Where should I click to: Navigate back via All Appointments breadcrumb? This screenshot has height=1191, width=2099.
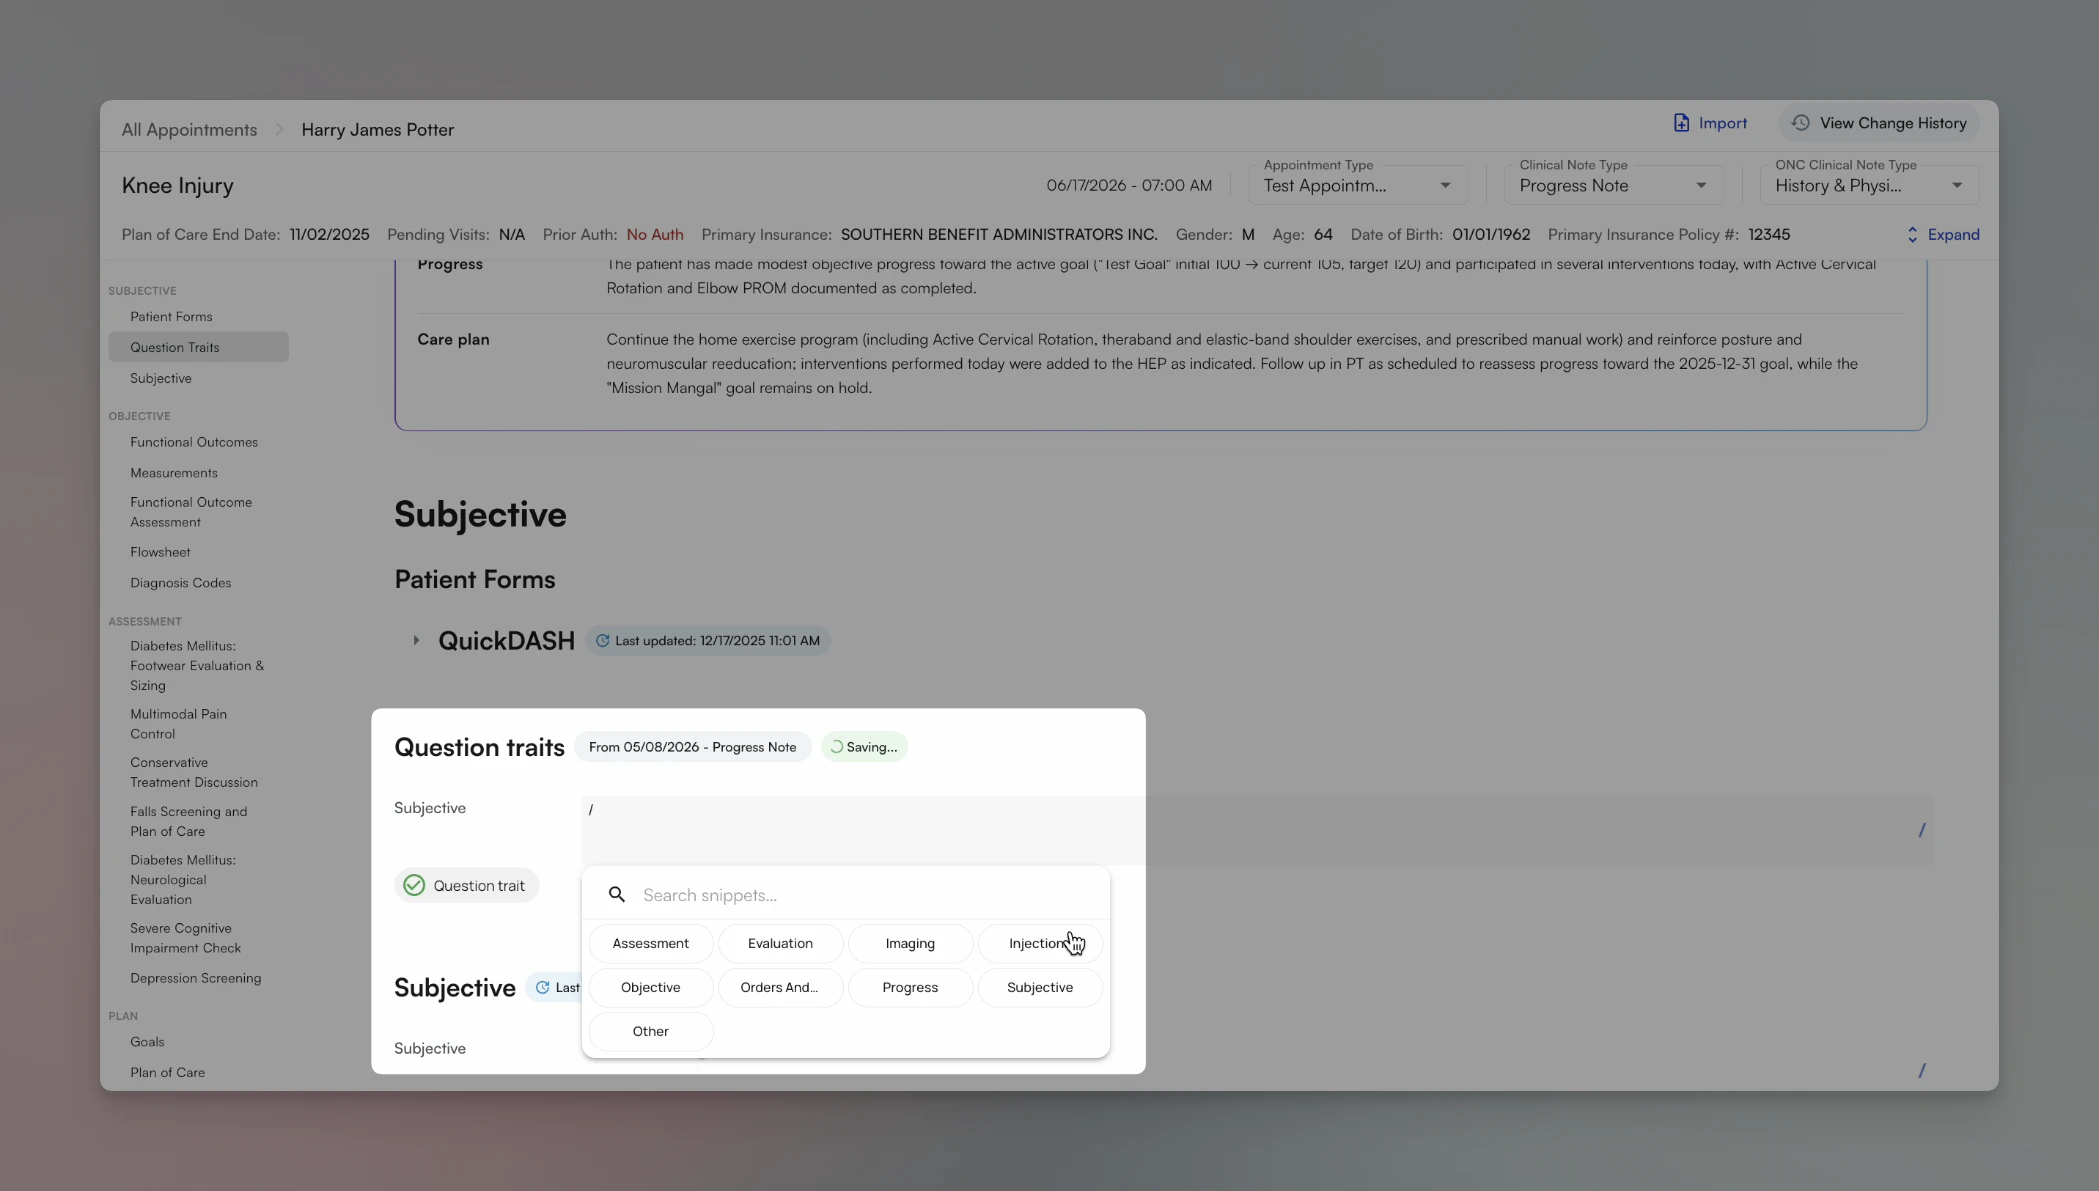click(188, 129)
